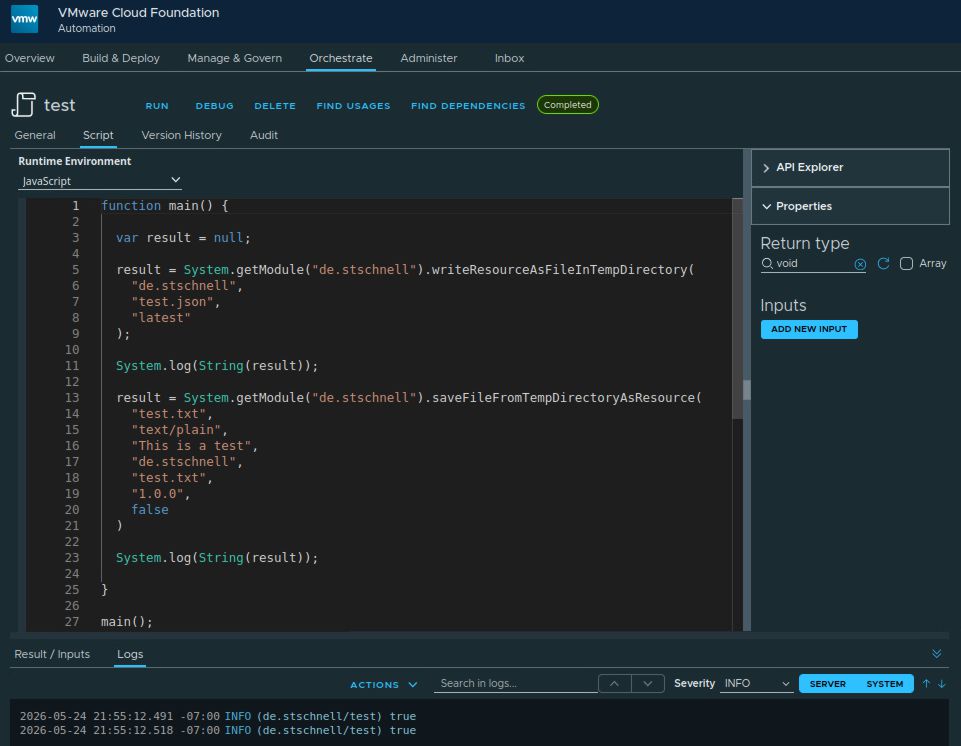Go to next log search match
The image size is (961, 746).
click(x=648, y=683)
